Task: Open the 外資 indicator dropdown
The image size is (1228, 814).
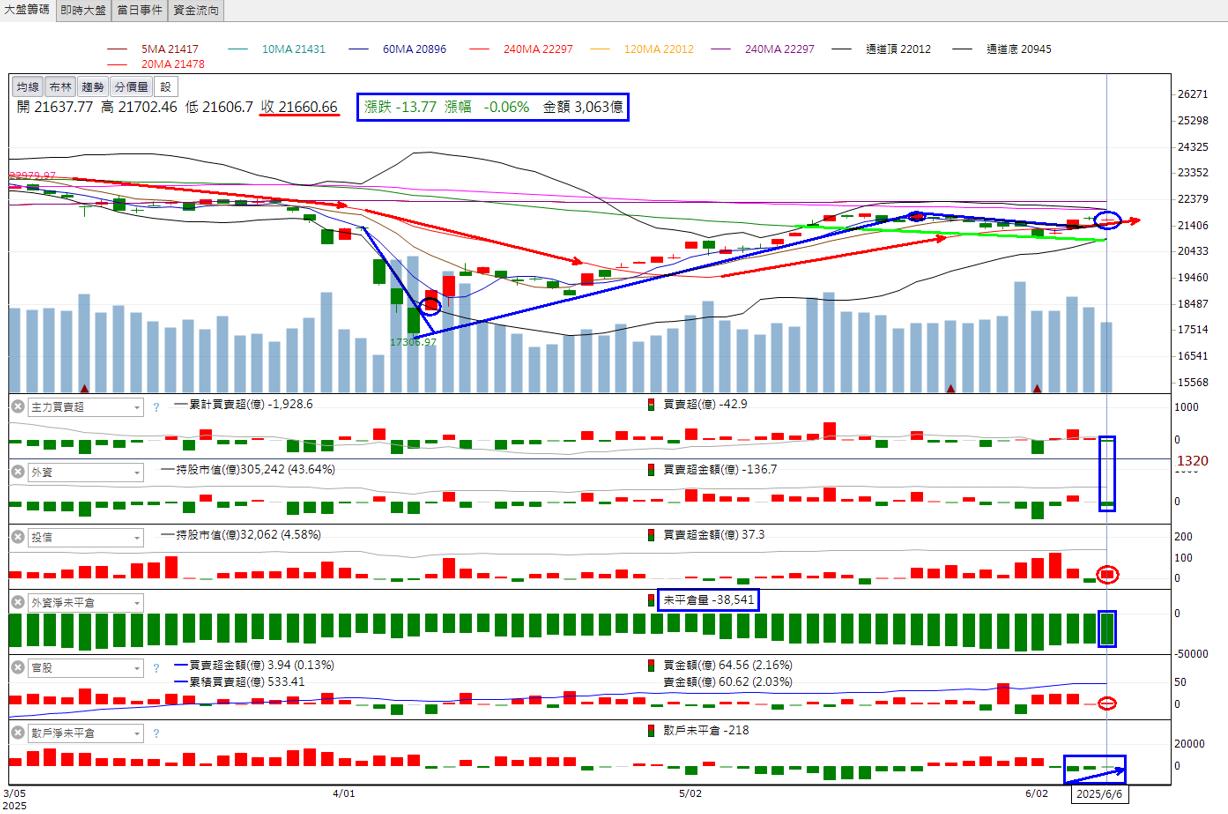Action: (x=136, y=472)
